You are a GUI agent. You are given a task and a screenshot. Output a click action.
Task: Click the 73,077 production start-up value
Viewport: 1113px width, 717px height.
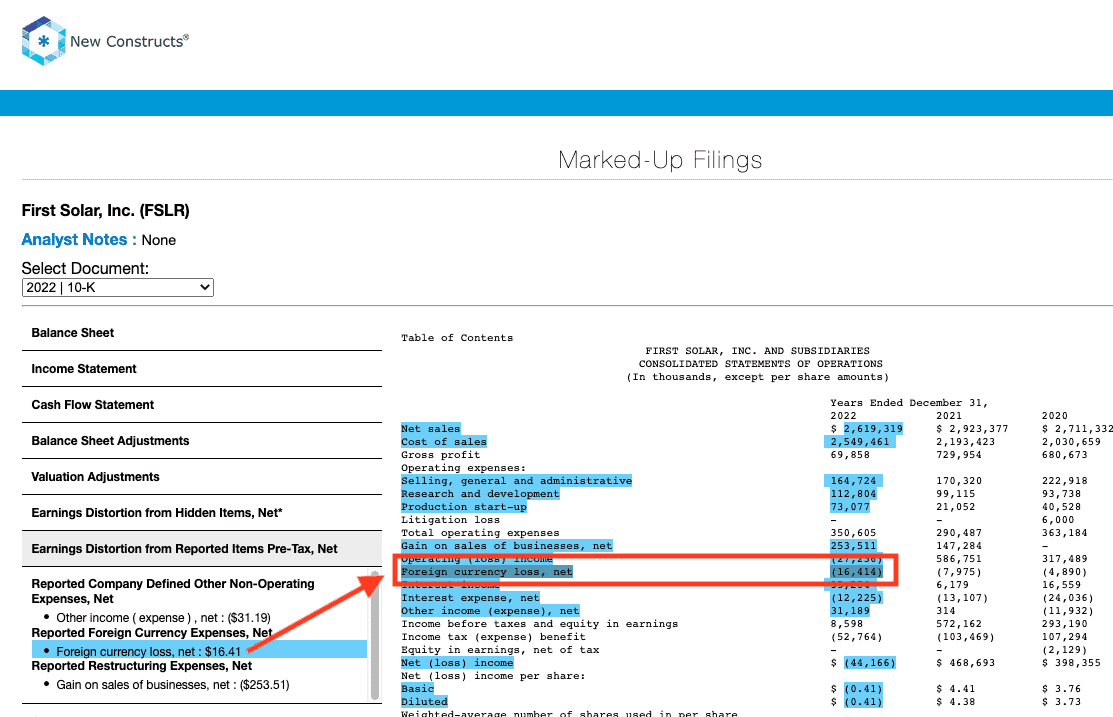(850, 507)
